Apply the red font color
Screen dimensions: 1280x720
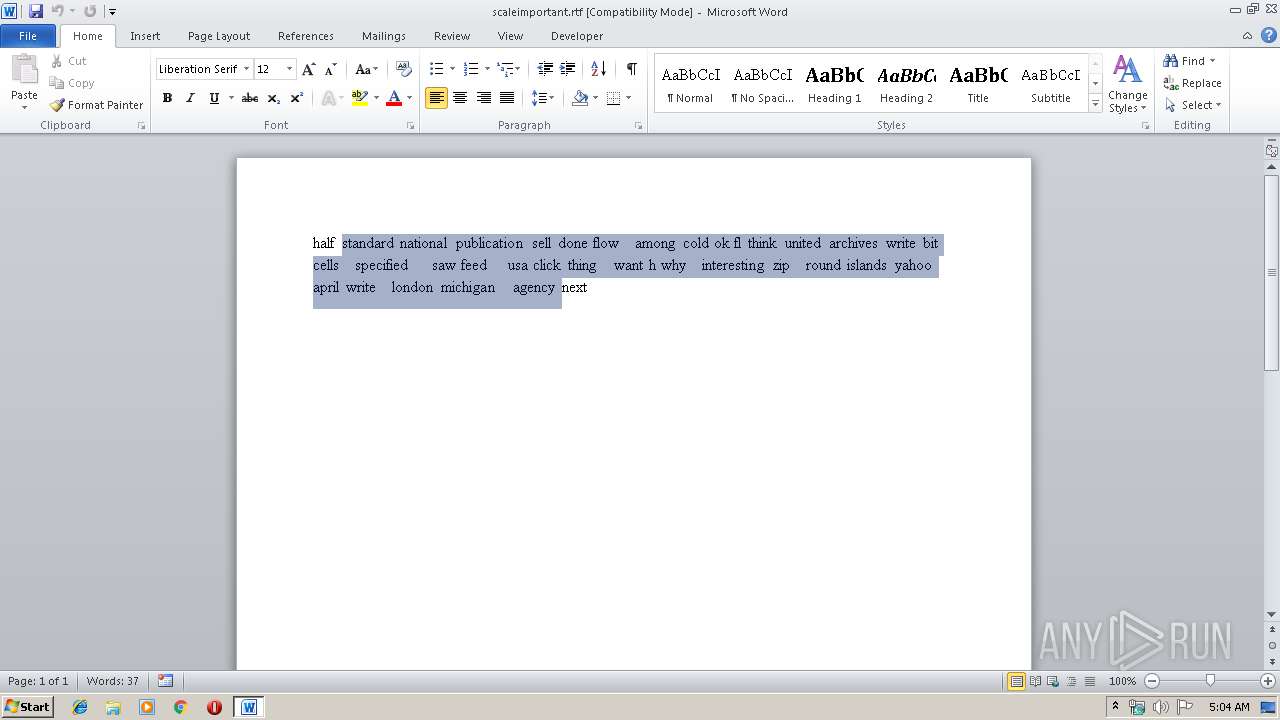tap(394, 98)
